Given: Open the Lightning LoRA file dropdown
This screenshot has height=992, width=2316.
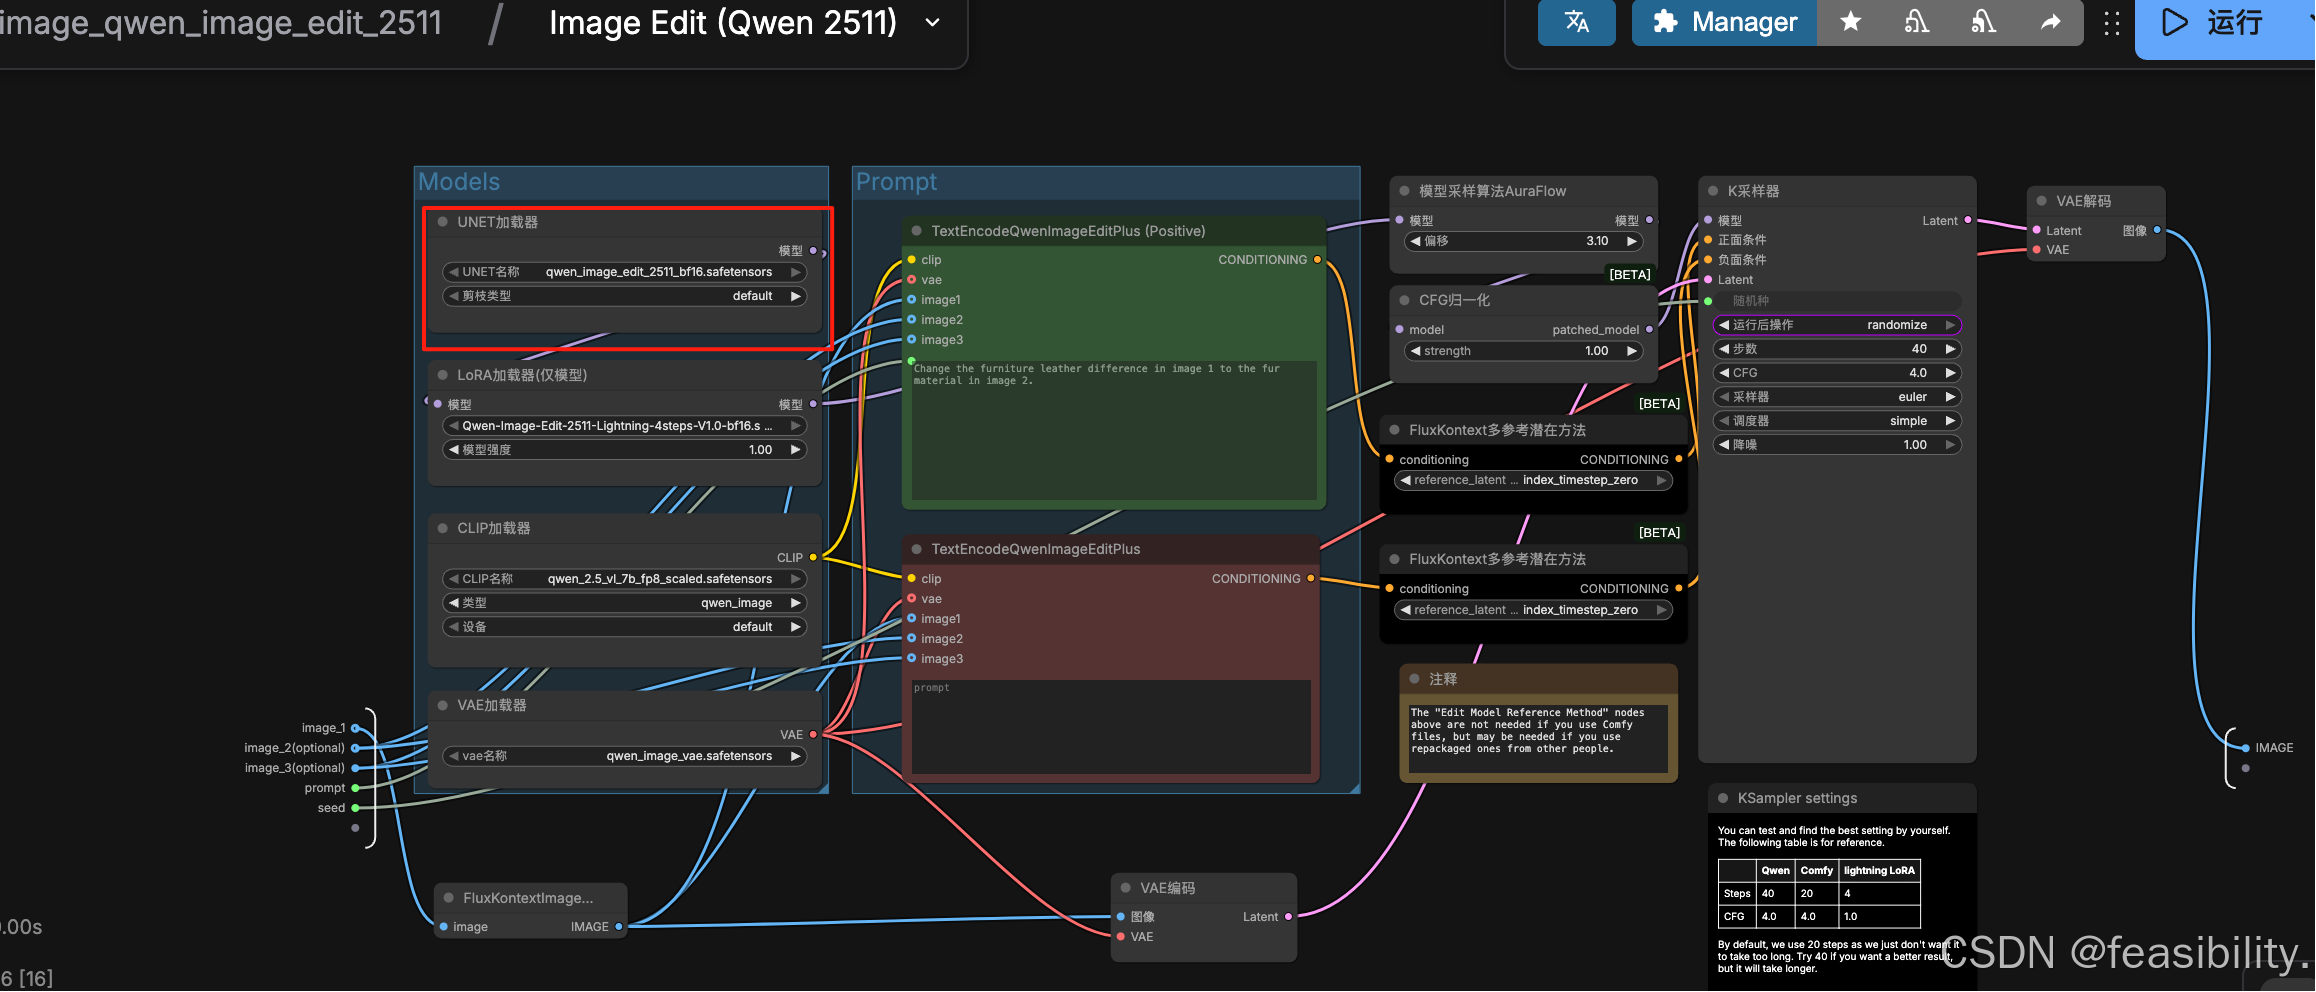Looking at the screenshot, I should pos(625,426).
